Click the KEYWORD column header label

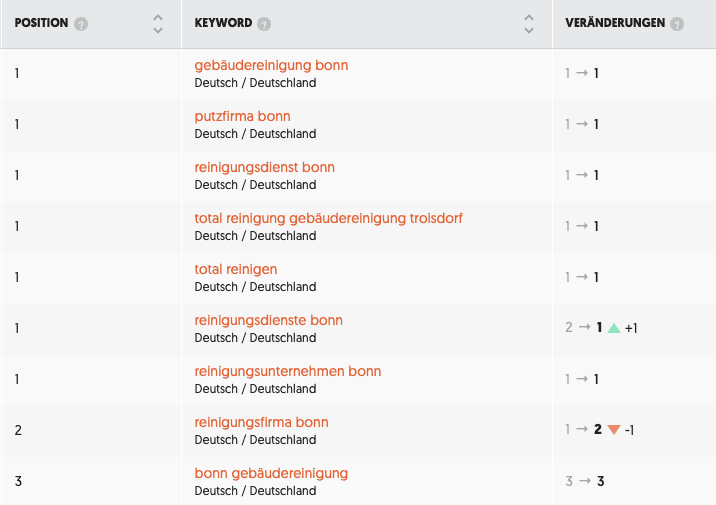[223, 23]
